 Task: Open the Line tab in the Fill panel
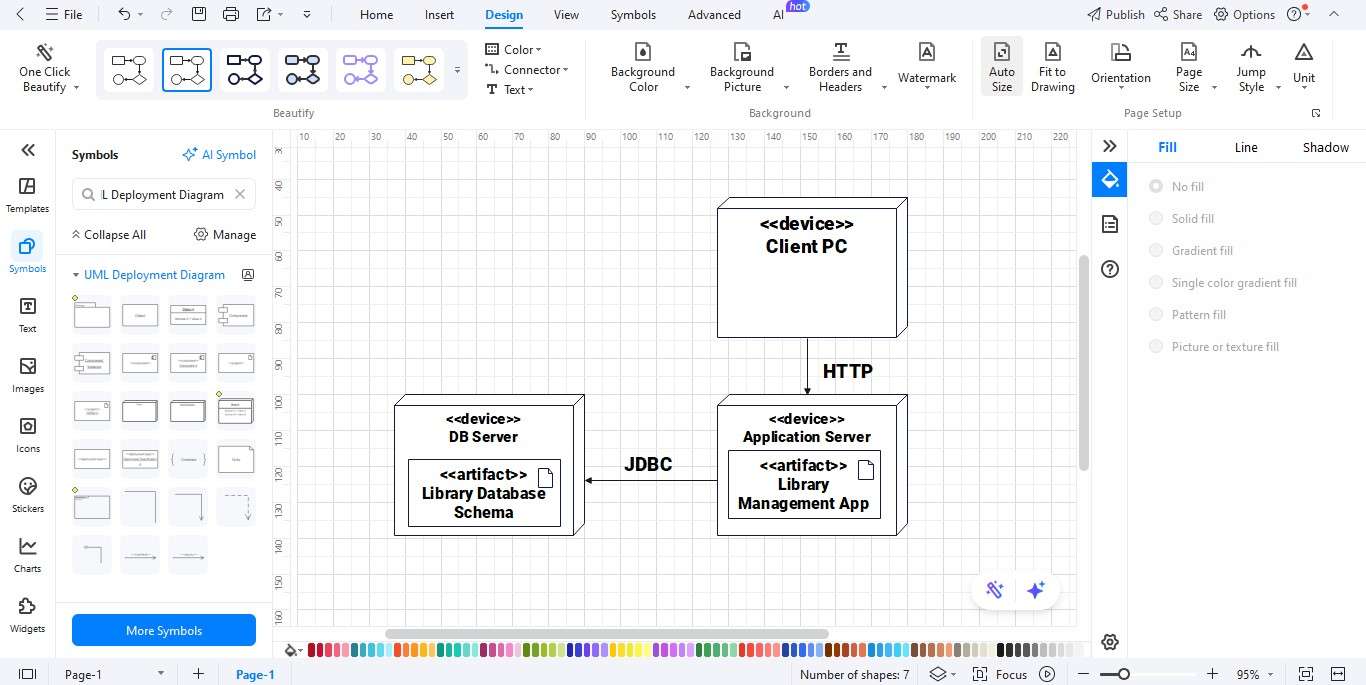coord(1246,147)
